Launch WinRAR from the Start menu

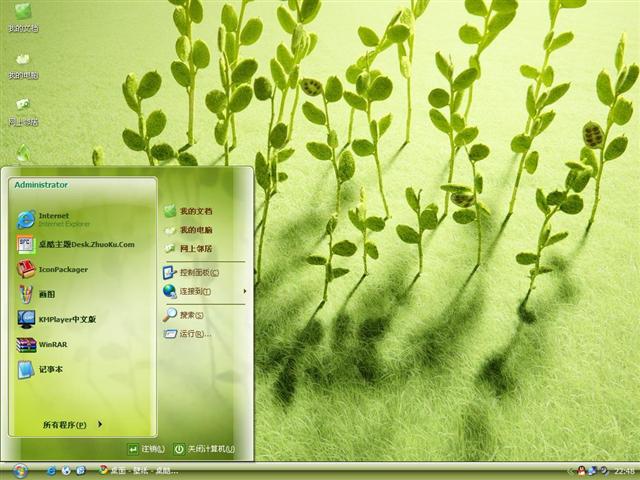point(42,344)
